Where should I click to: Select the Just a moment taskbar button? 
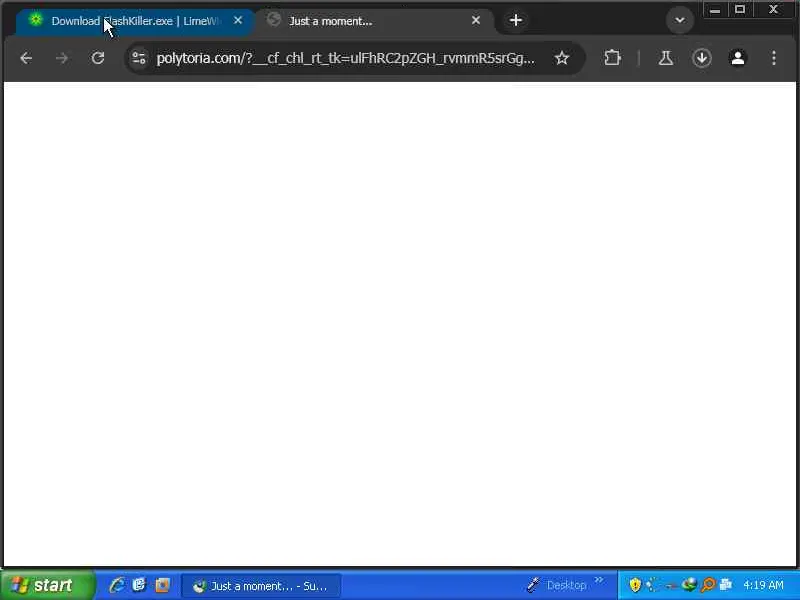pos(261,586)
